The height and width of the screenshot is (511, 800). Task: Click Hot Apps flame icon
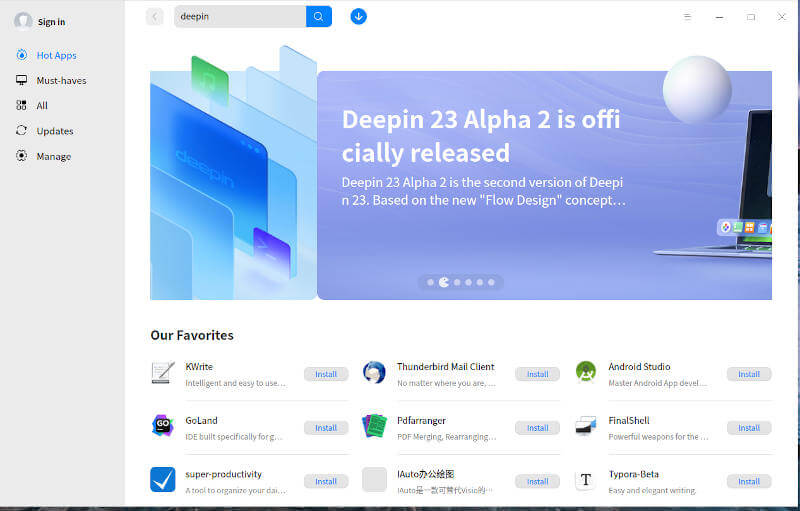[21, 55]
